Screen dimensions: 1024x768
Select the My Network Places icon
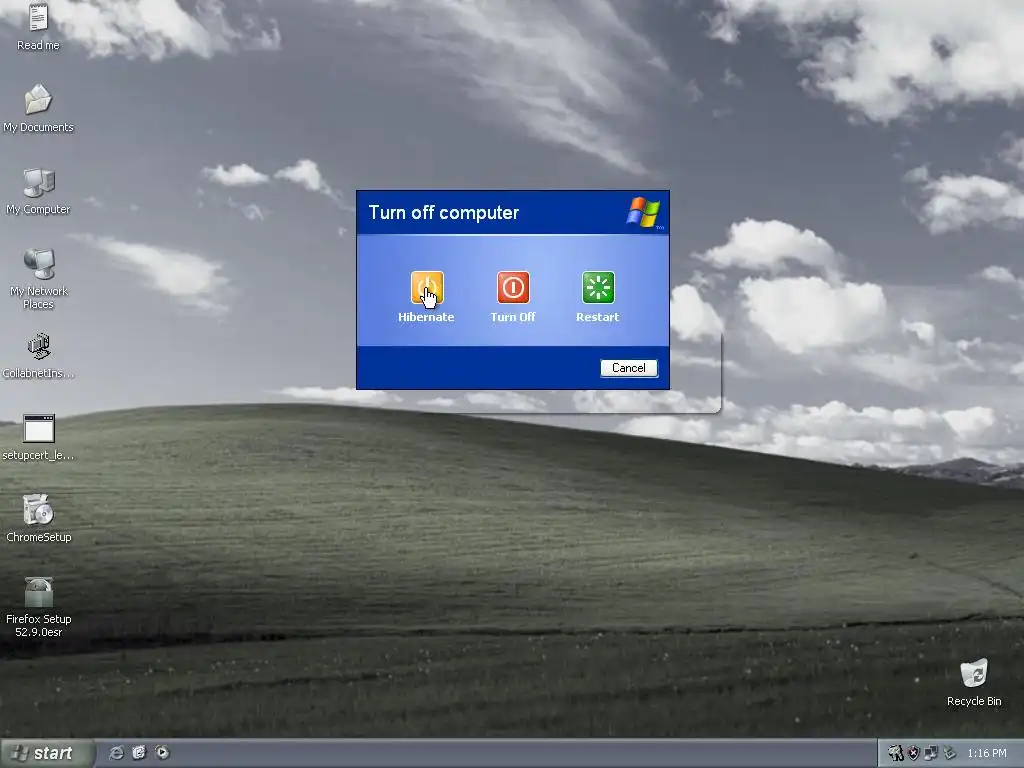tap(38, 279)
